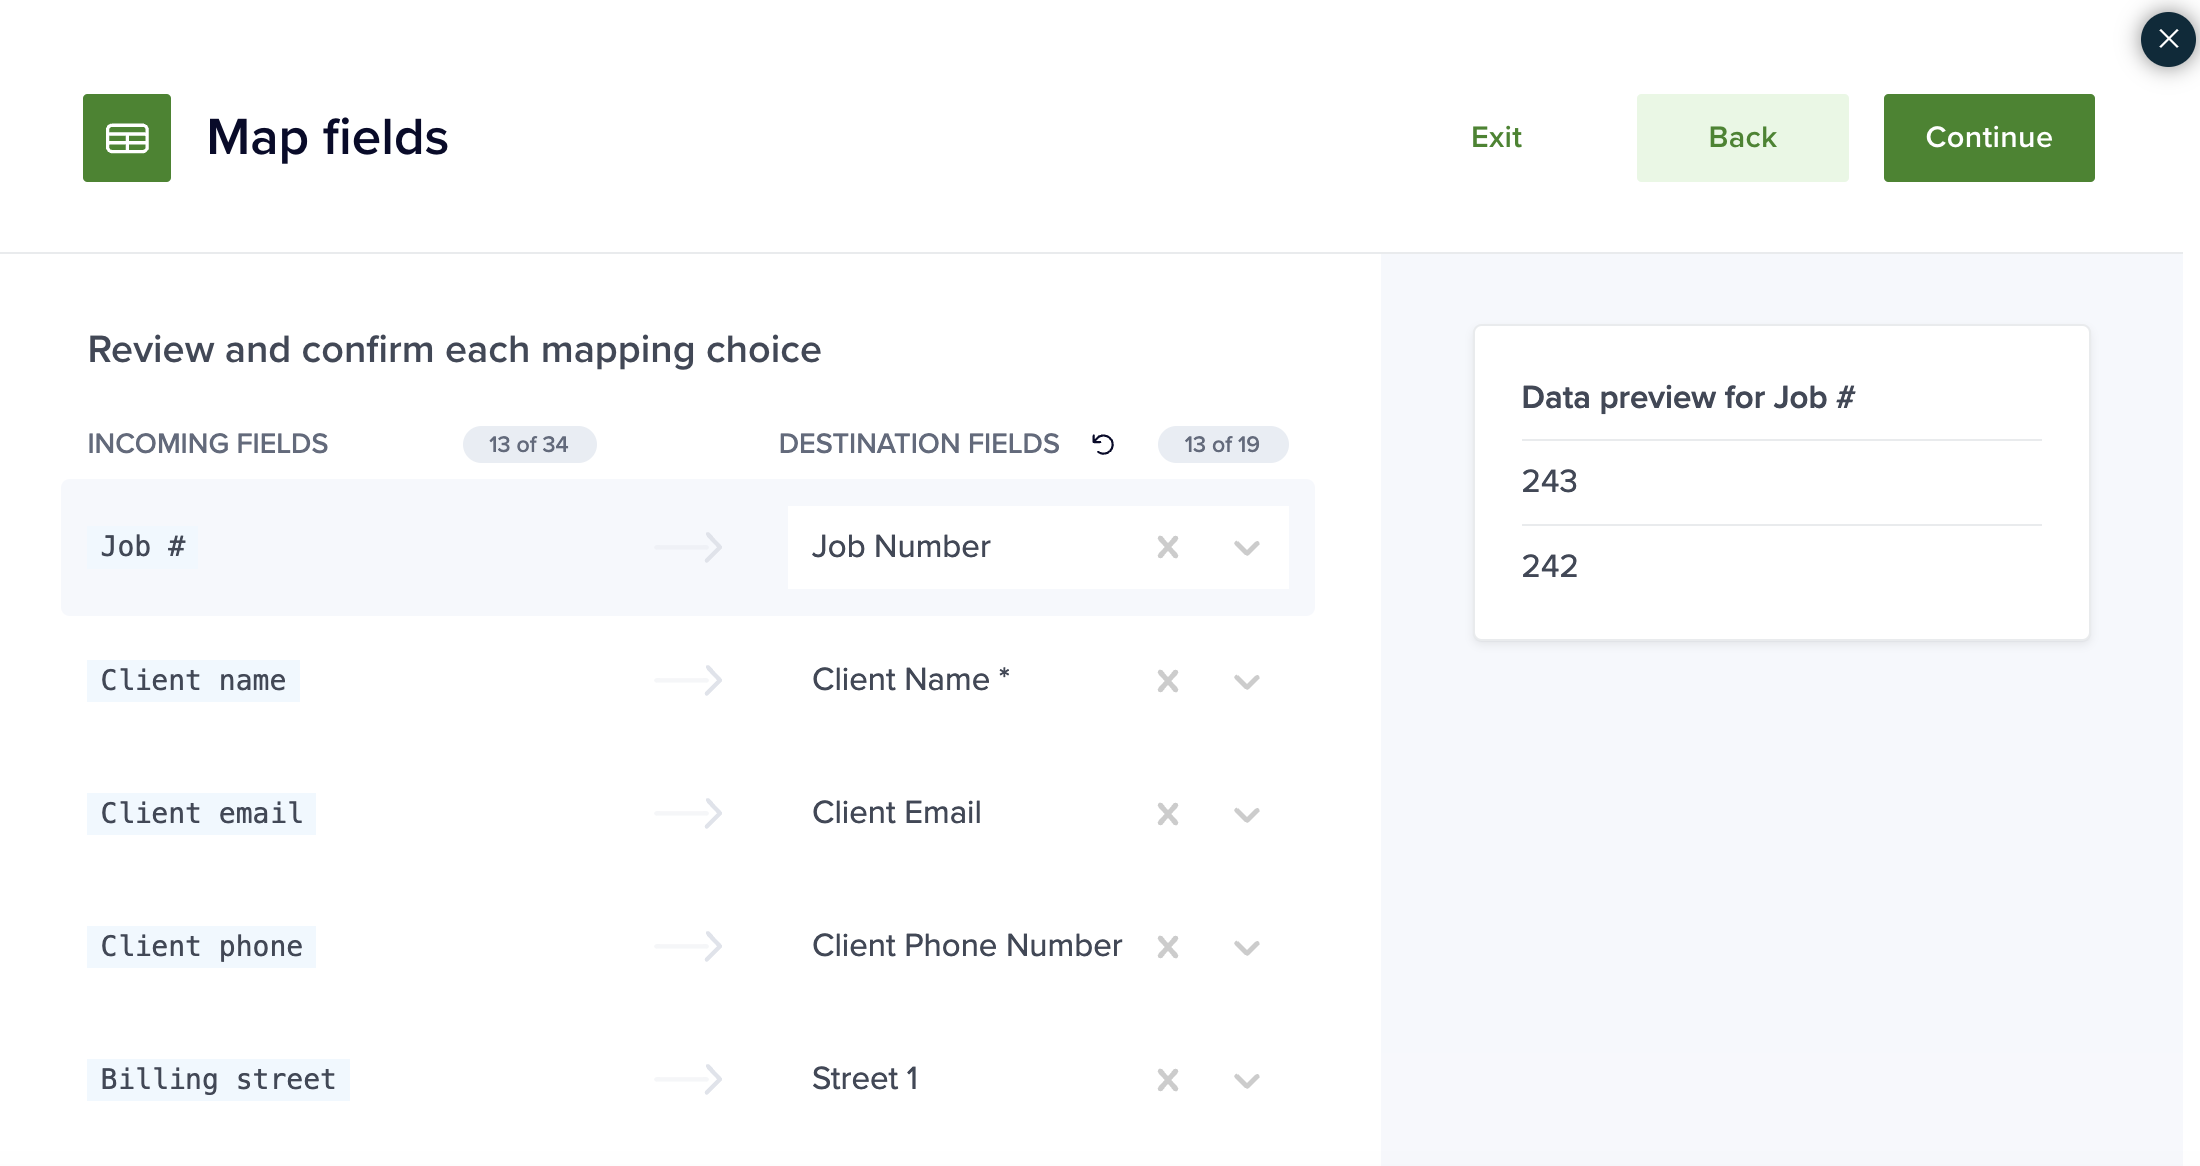
Task: Select the Client name incoming field
Action: [x=193, y=681]
